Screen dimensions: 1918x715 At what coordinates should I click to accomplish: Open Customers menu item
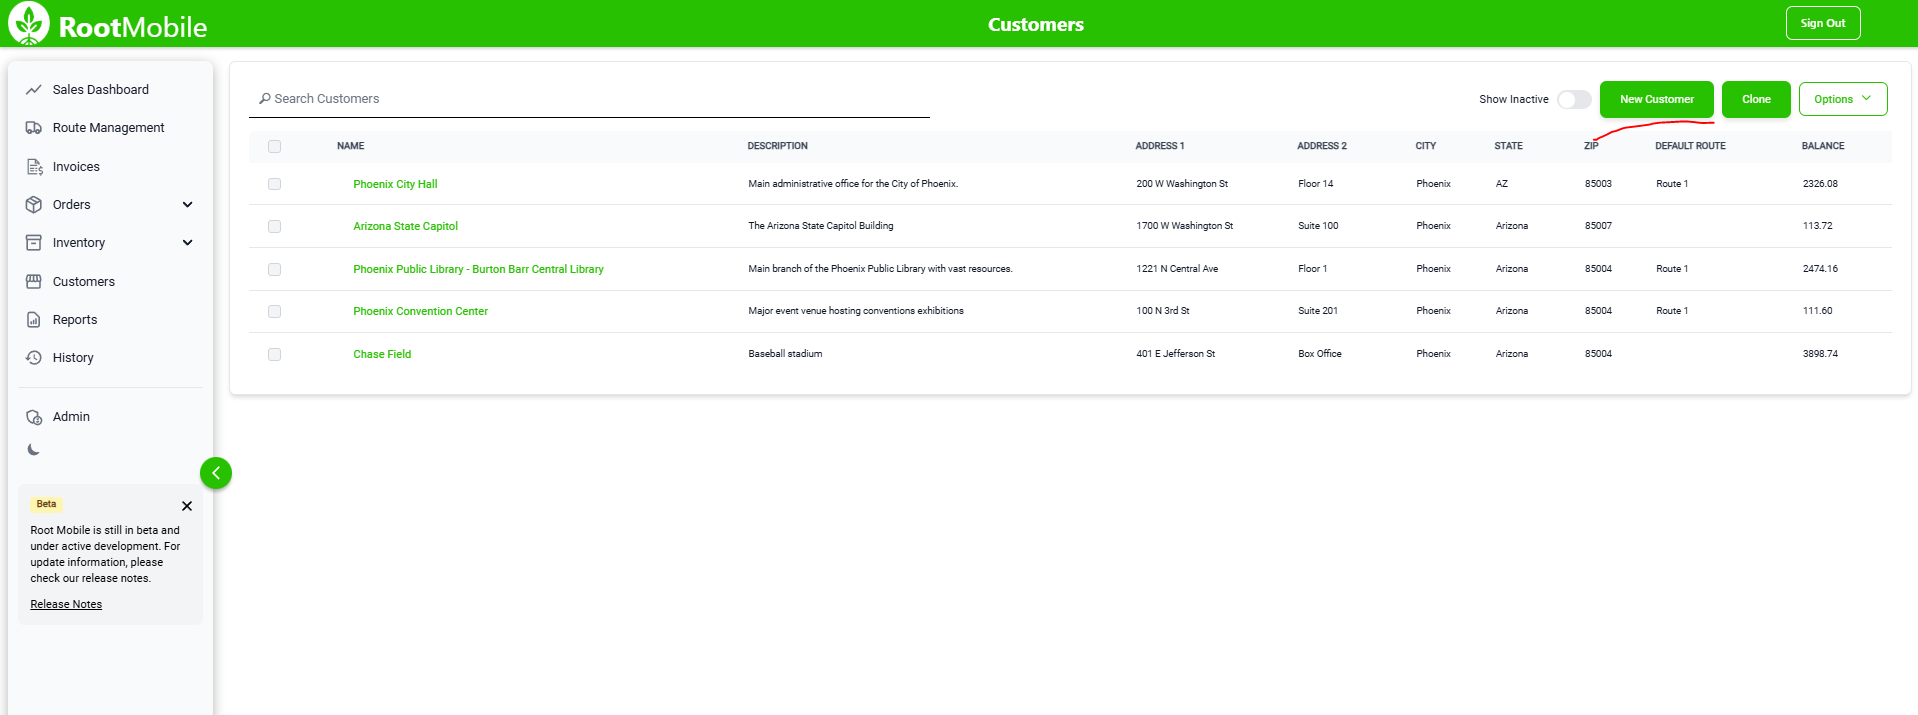tap(84, 282)
